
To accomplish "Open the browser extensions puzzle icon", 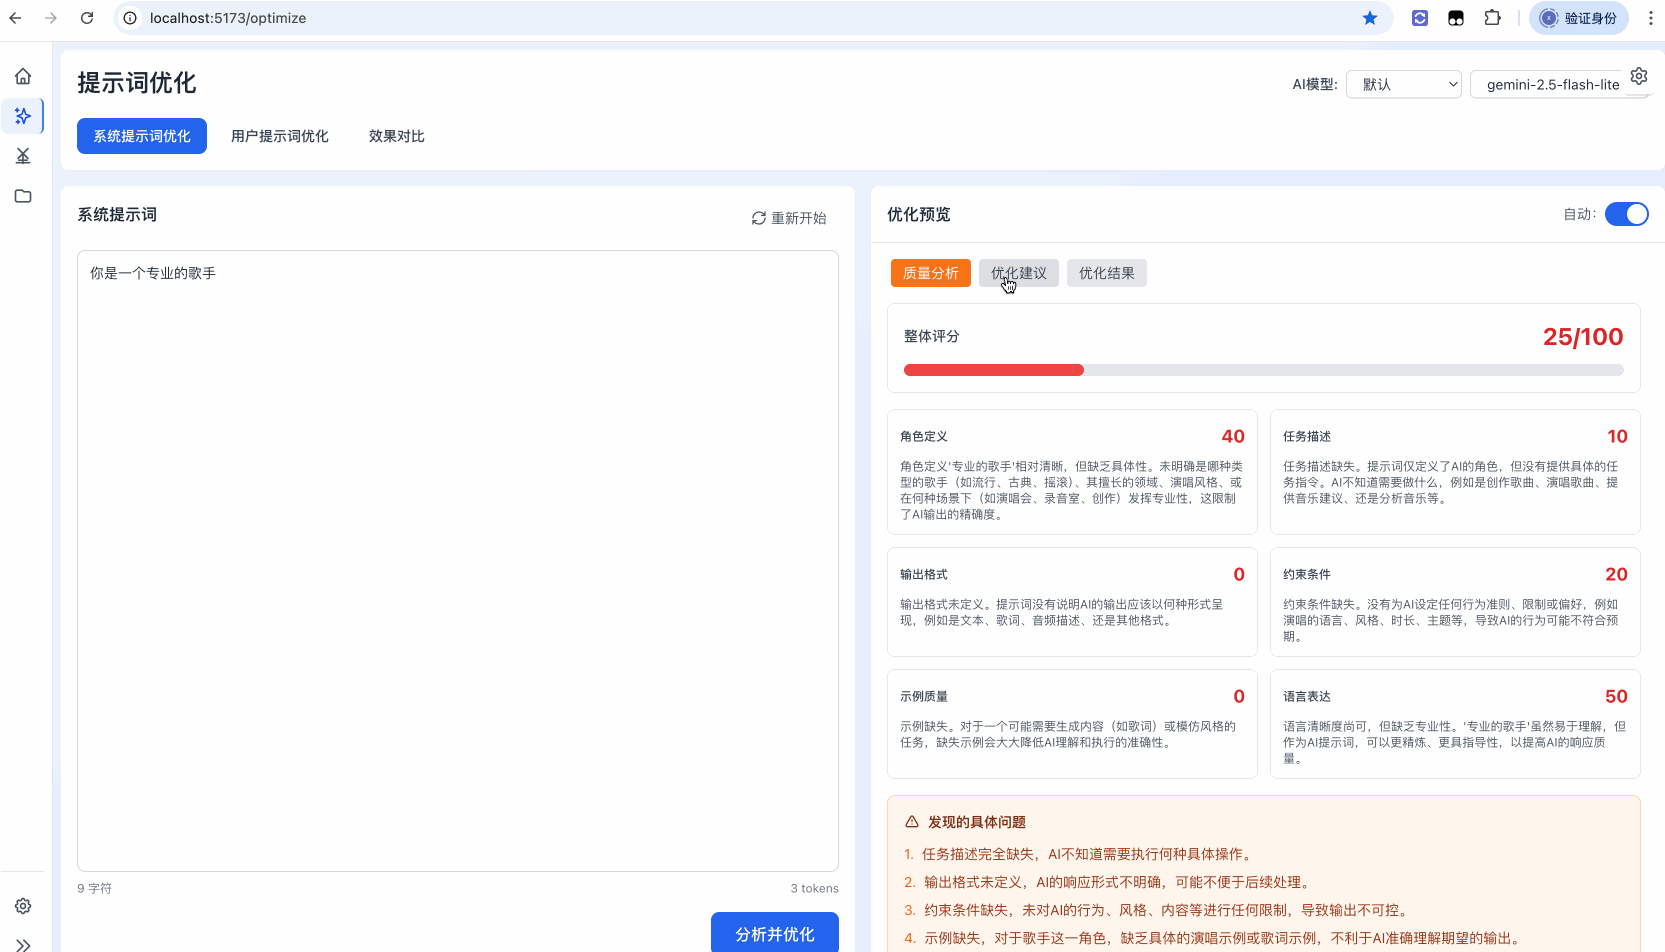I will [1492, 17].
